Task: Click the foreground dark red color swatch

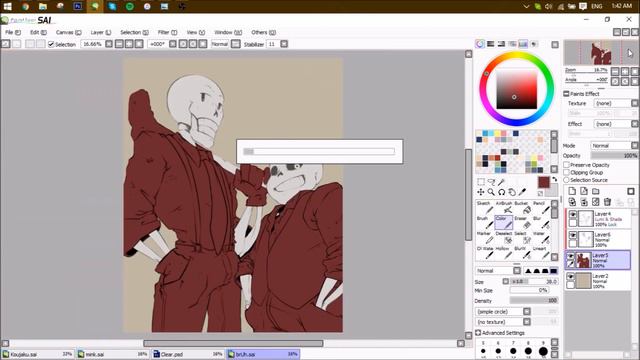Action: point(543,182)
